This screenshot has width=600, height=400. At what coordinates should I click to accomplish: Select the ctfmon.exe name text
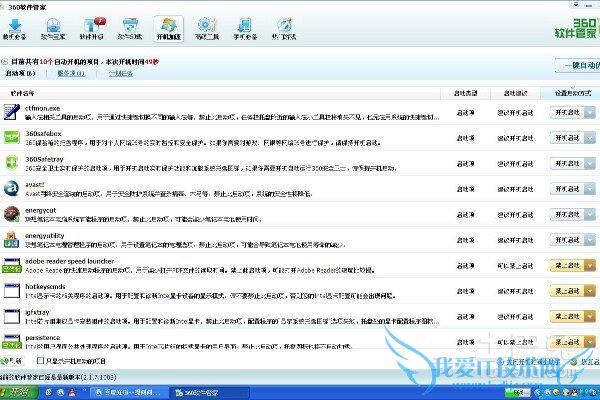[42, 108]
